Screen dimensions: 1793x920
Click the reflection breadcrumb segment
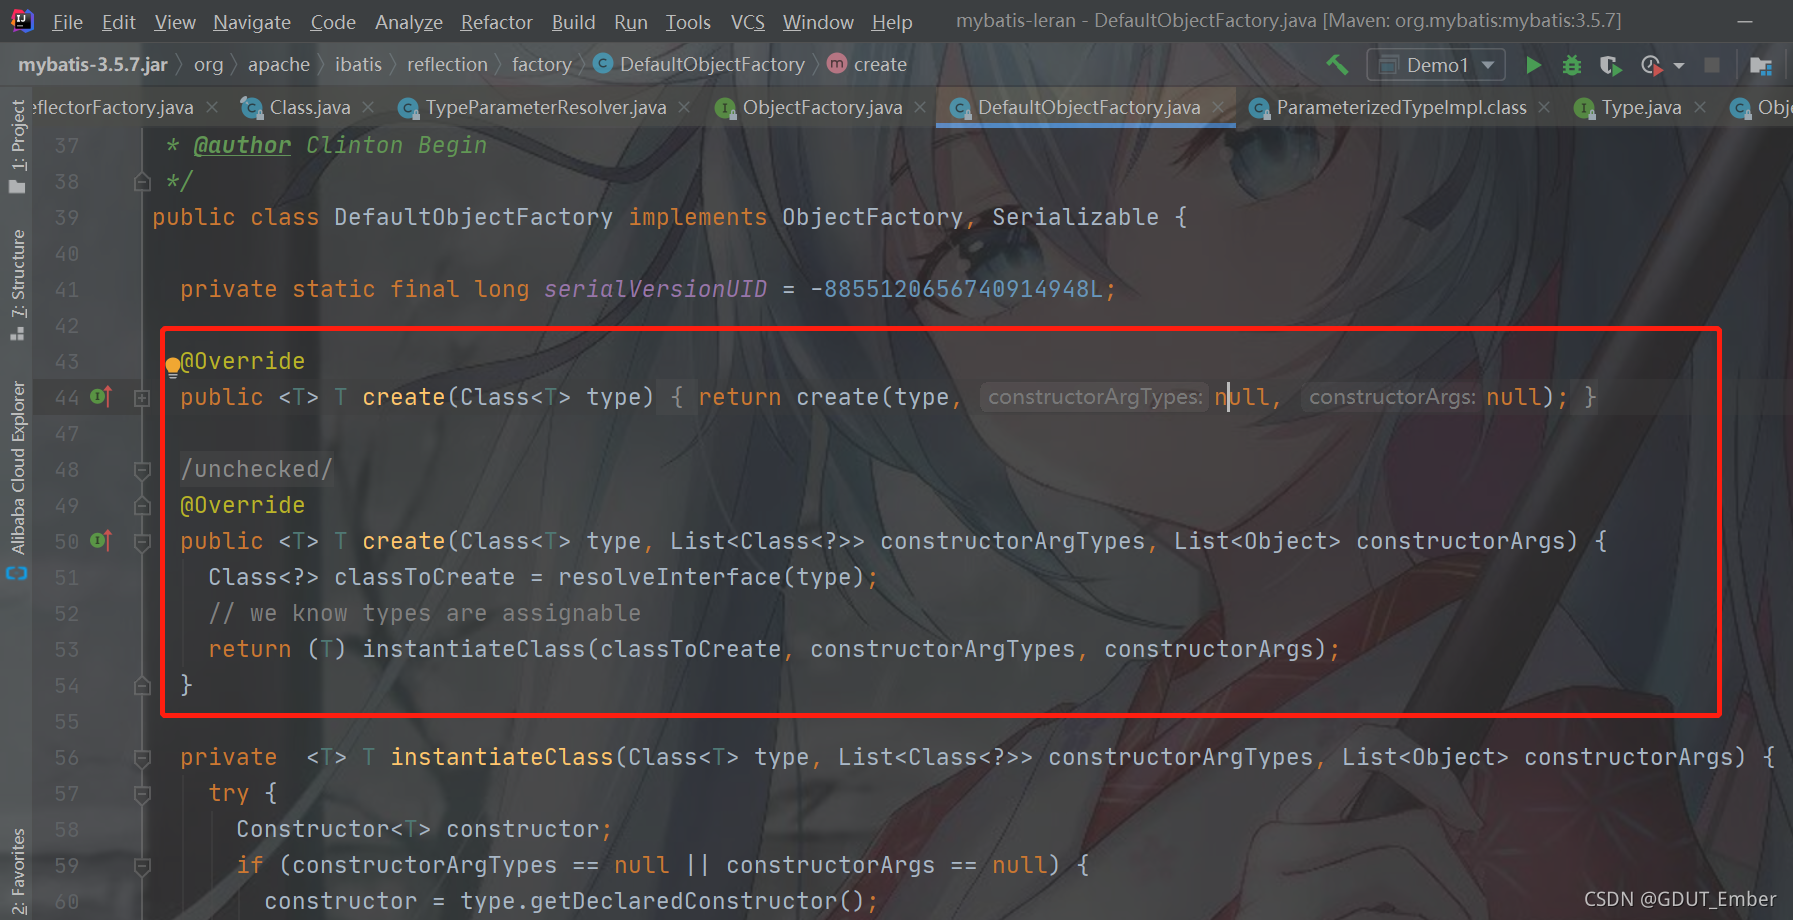(x=447, y=65)
